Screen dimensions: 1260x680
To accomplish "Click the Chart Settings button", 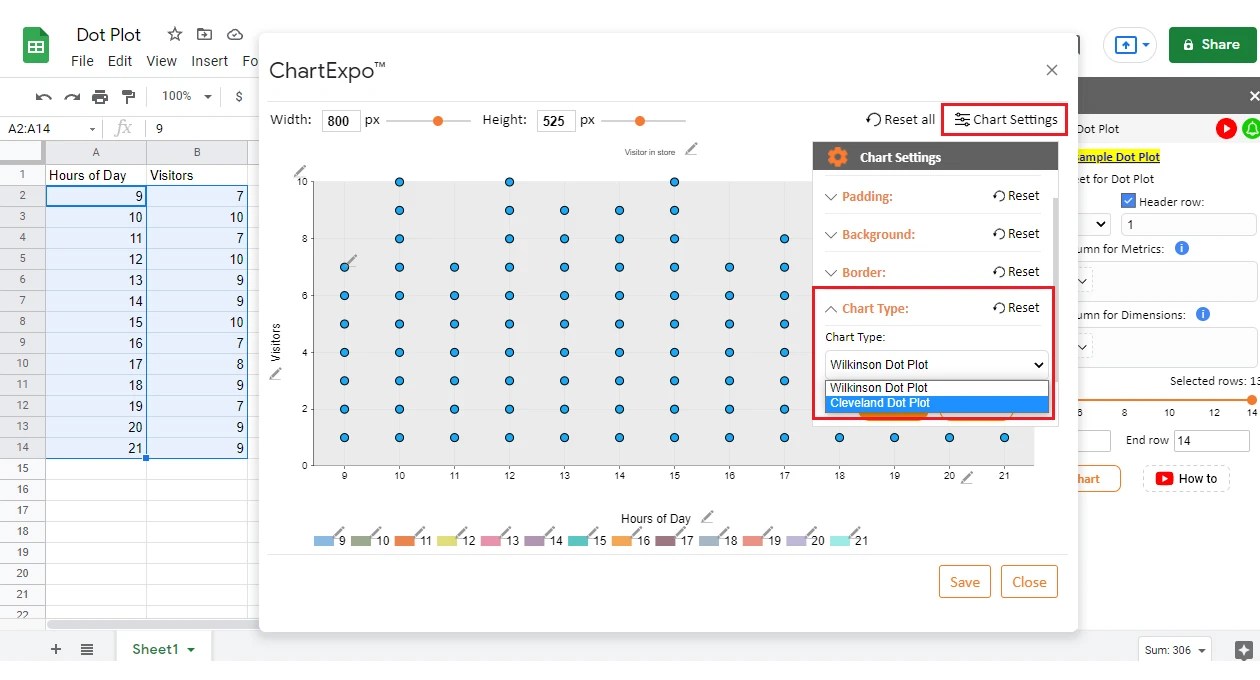I will click(1005, 119).
